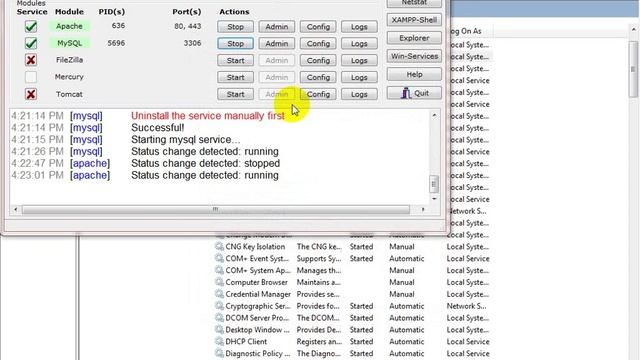Select the Apache module label
Image resolution: width=640 pixels, height=360 pixels.
click(x=69, y=26)
